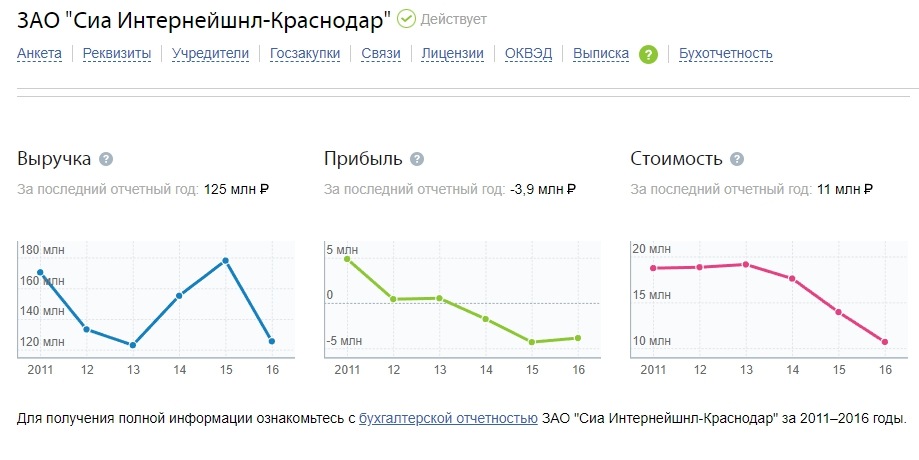Open the Бухотчетность section
This screenshot has height=460, width=919.
pos(726,53)
